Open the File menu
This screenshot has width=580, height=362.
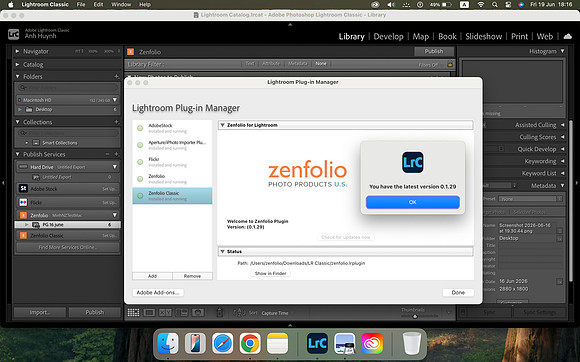tap(81, 5)
